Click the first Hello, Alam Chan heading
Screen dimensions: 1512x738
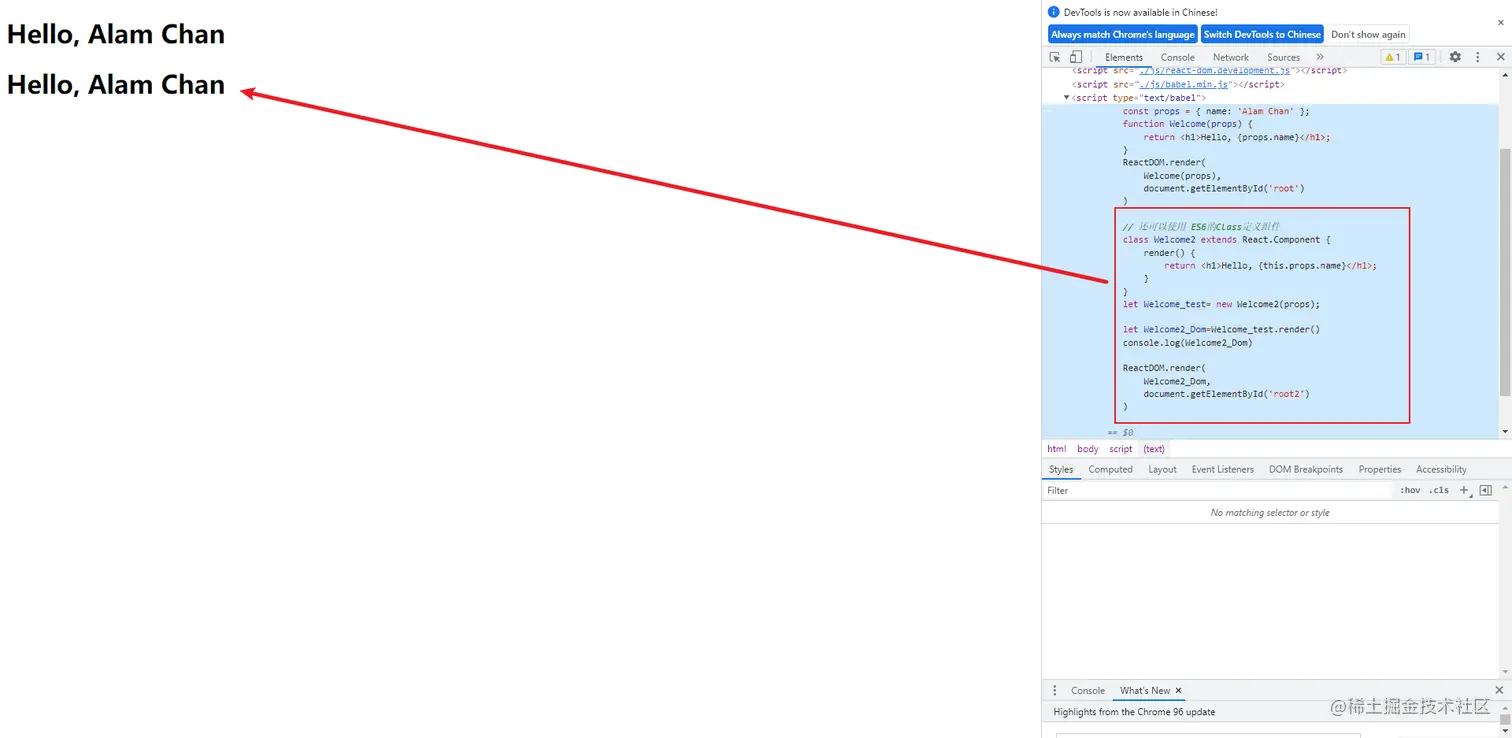click(x=116, y=34)
